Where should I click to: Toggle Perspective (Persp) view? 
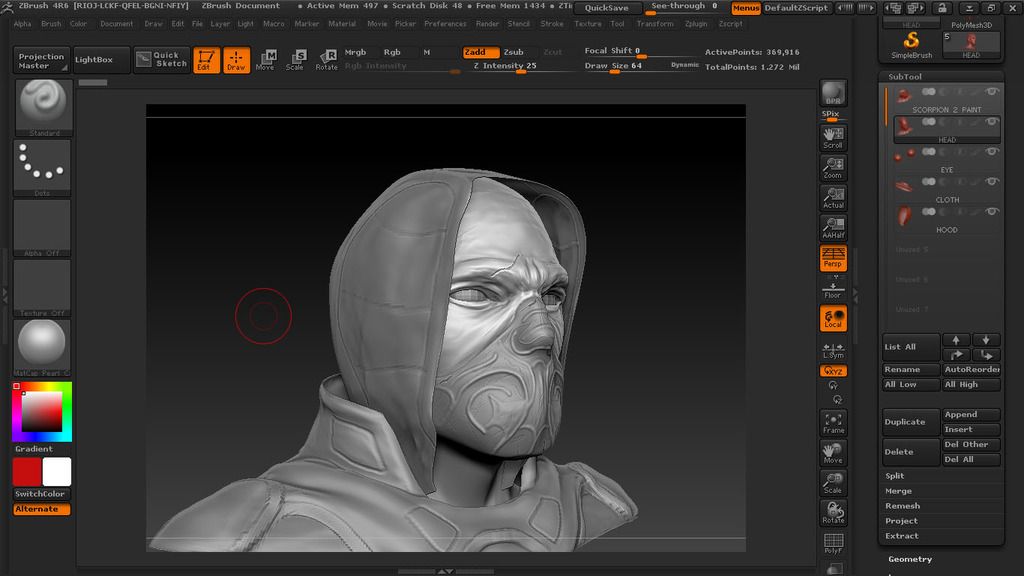pyautogui.click(x=833, y=258)
